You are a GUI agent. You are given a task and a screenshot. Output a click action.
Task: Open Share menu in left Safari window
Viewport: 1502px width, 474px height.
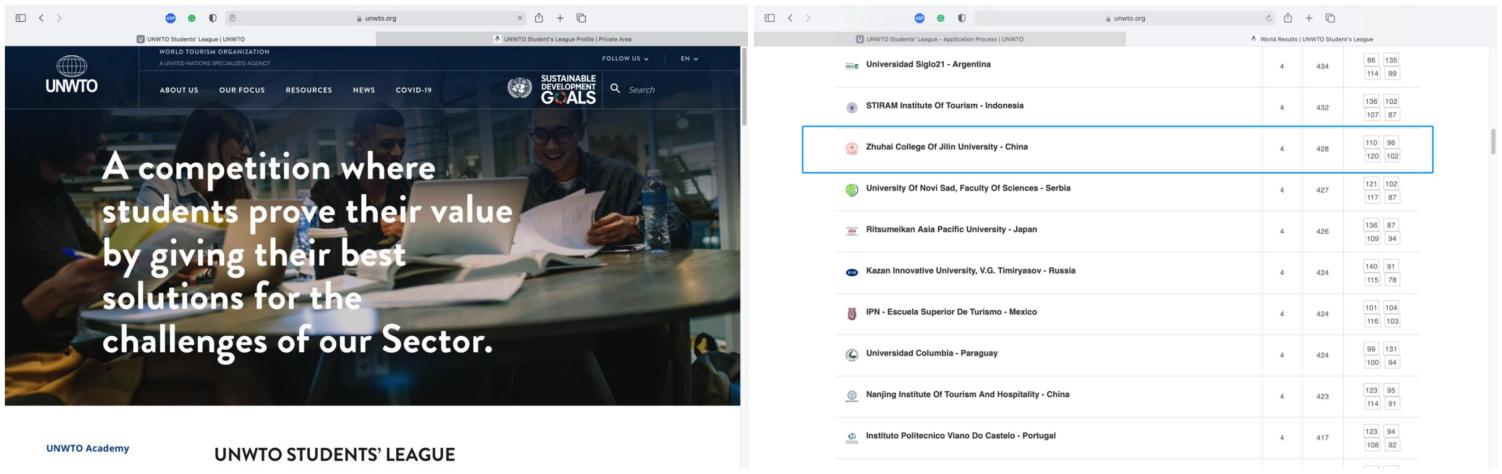point(539,17)
